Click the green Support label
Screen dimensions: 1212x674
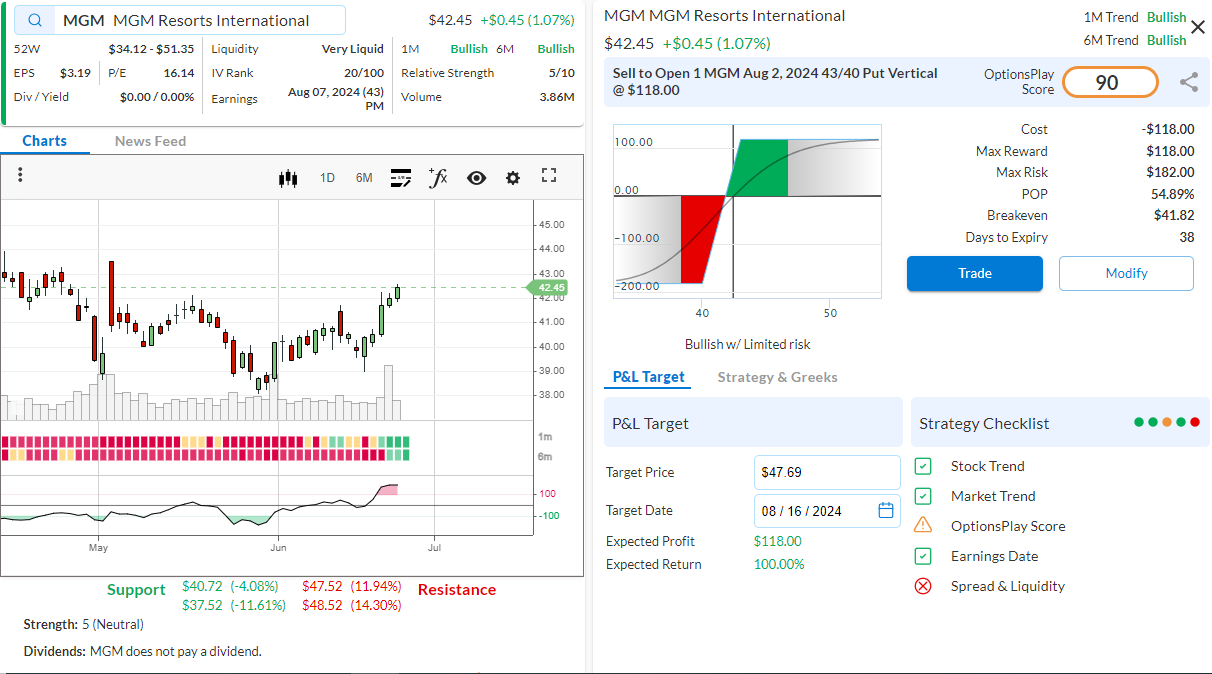pos(136,590)
